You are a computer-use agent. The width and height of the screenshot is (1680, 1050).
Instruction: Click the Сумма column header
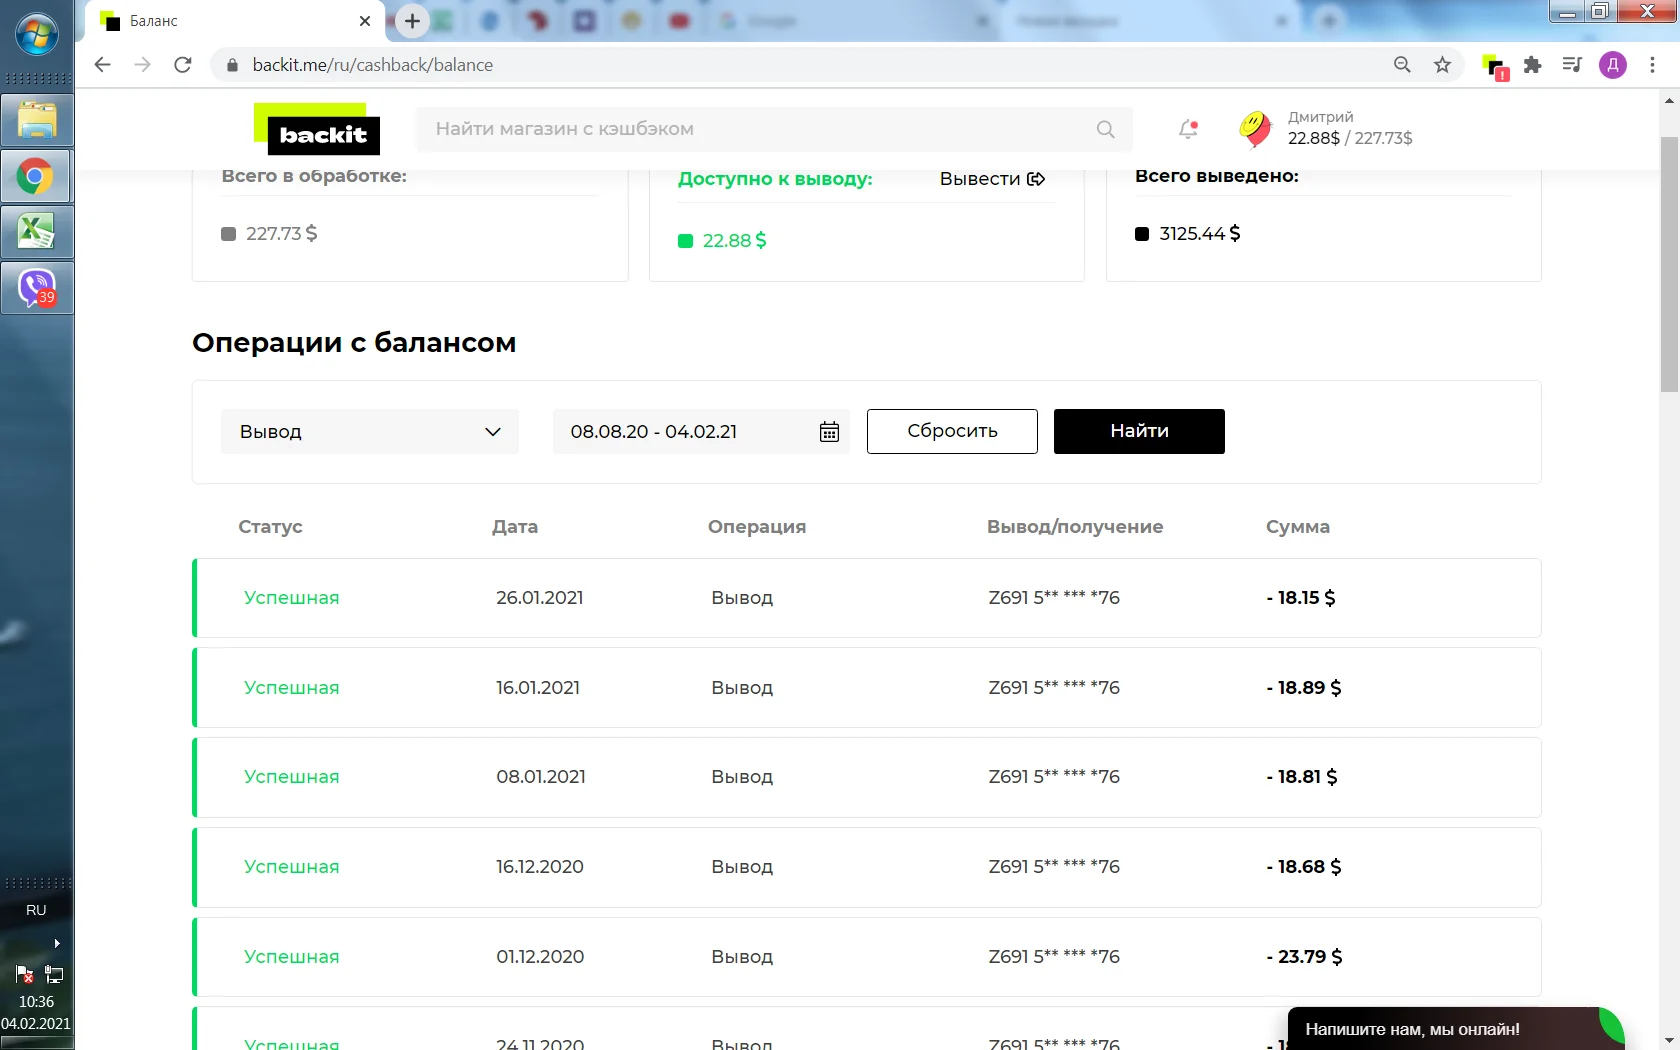click(1298, 527)
